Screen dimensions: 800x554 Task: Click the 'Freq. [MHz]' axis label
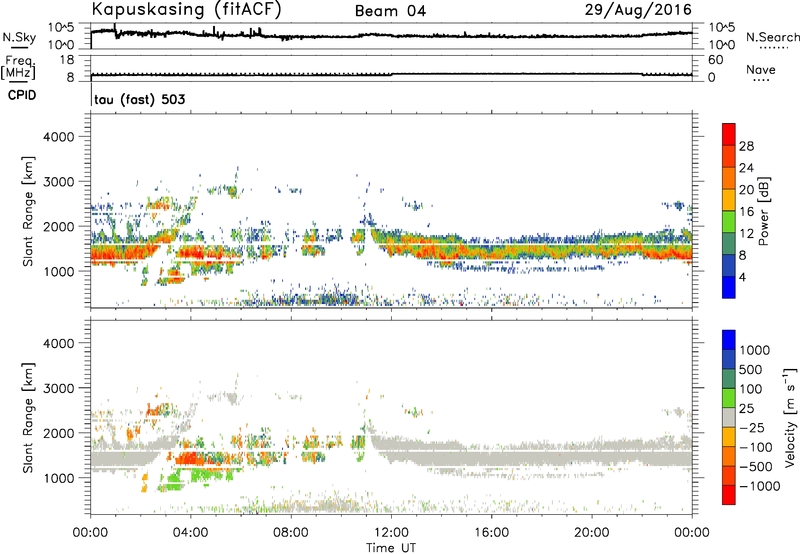coord(18,67)
